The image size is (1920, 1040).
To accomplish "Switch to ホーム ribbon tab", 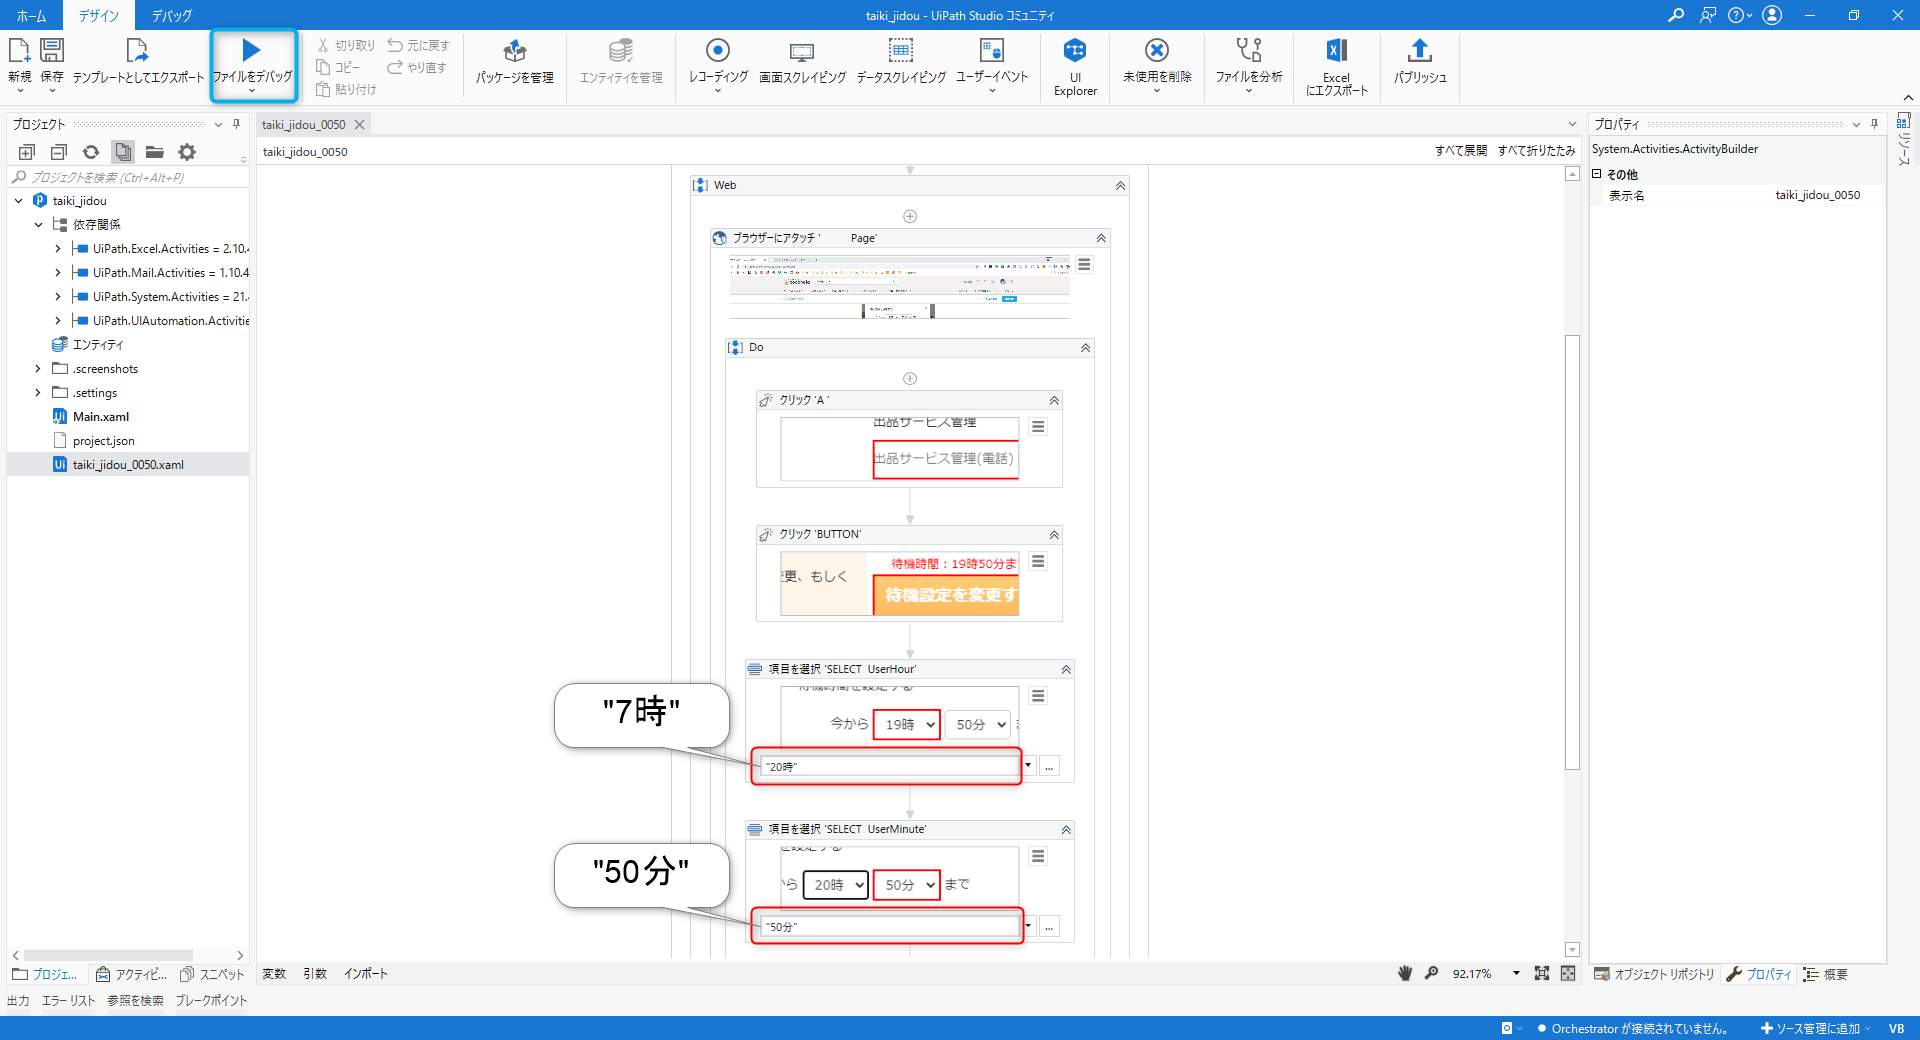I will [x=31, y=15].
